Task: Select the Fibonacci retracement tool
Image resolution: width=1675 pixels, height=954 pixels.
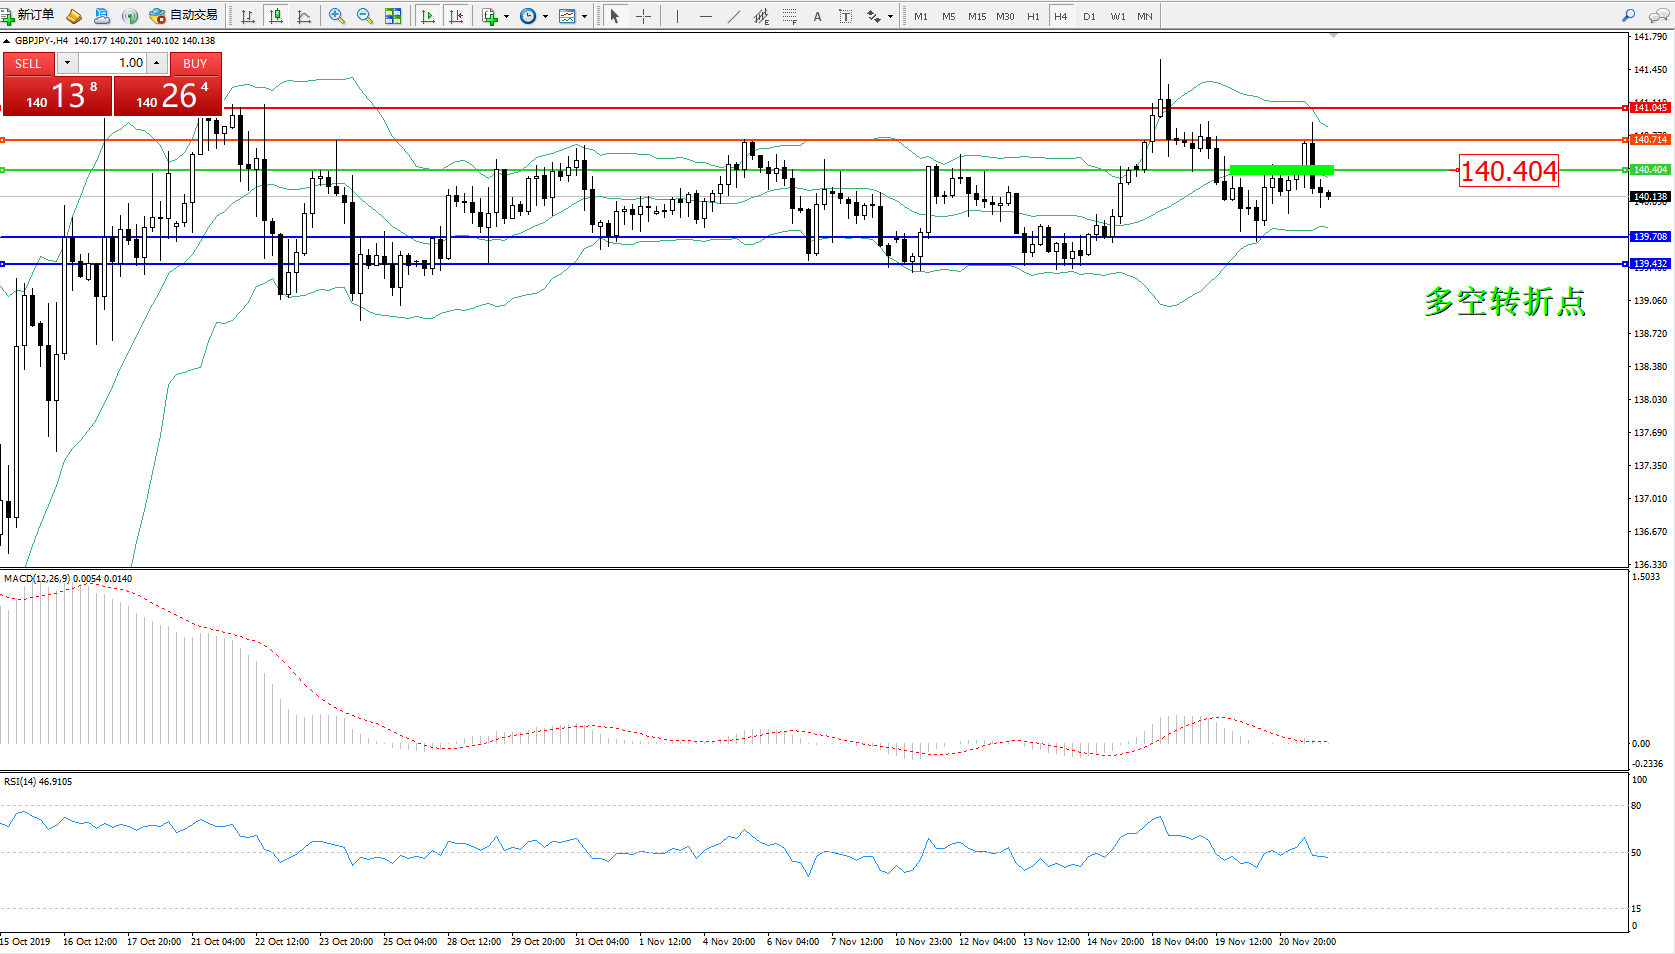Action: point(789,16)
